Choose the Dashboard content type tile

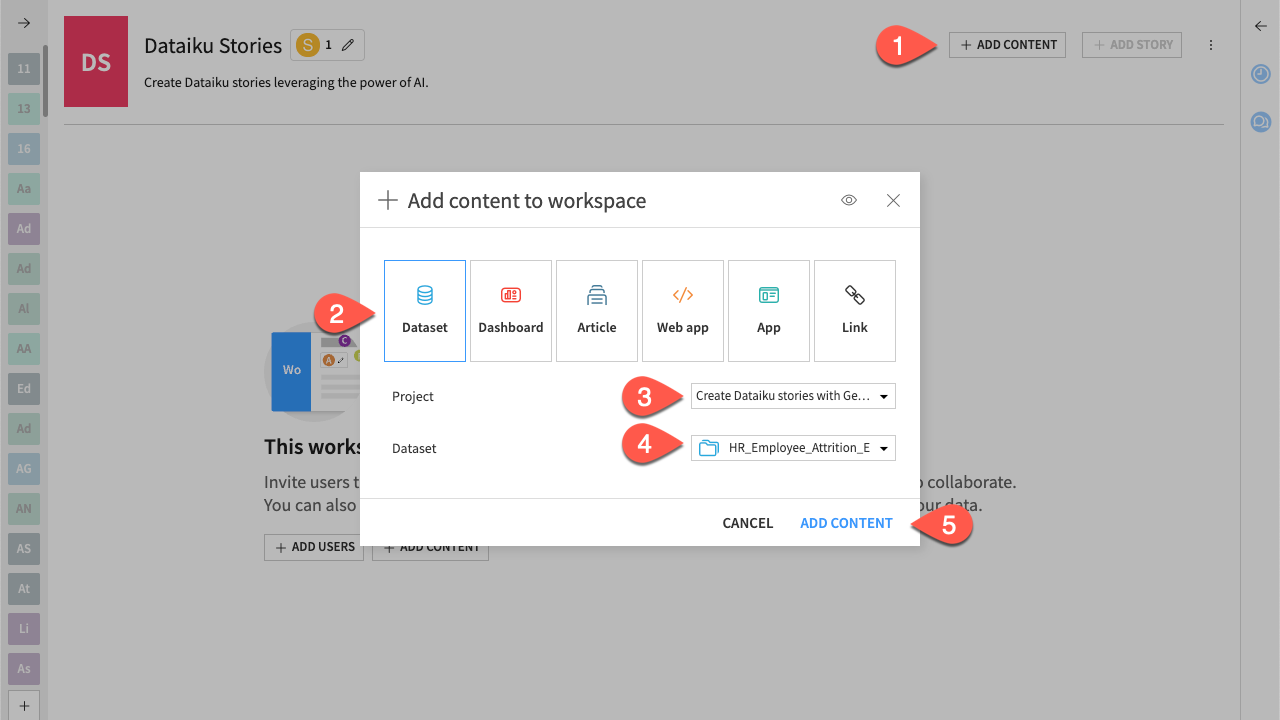pyautogui.click(x=510, y=310)
